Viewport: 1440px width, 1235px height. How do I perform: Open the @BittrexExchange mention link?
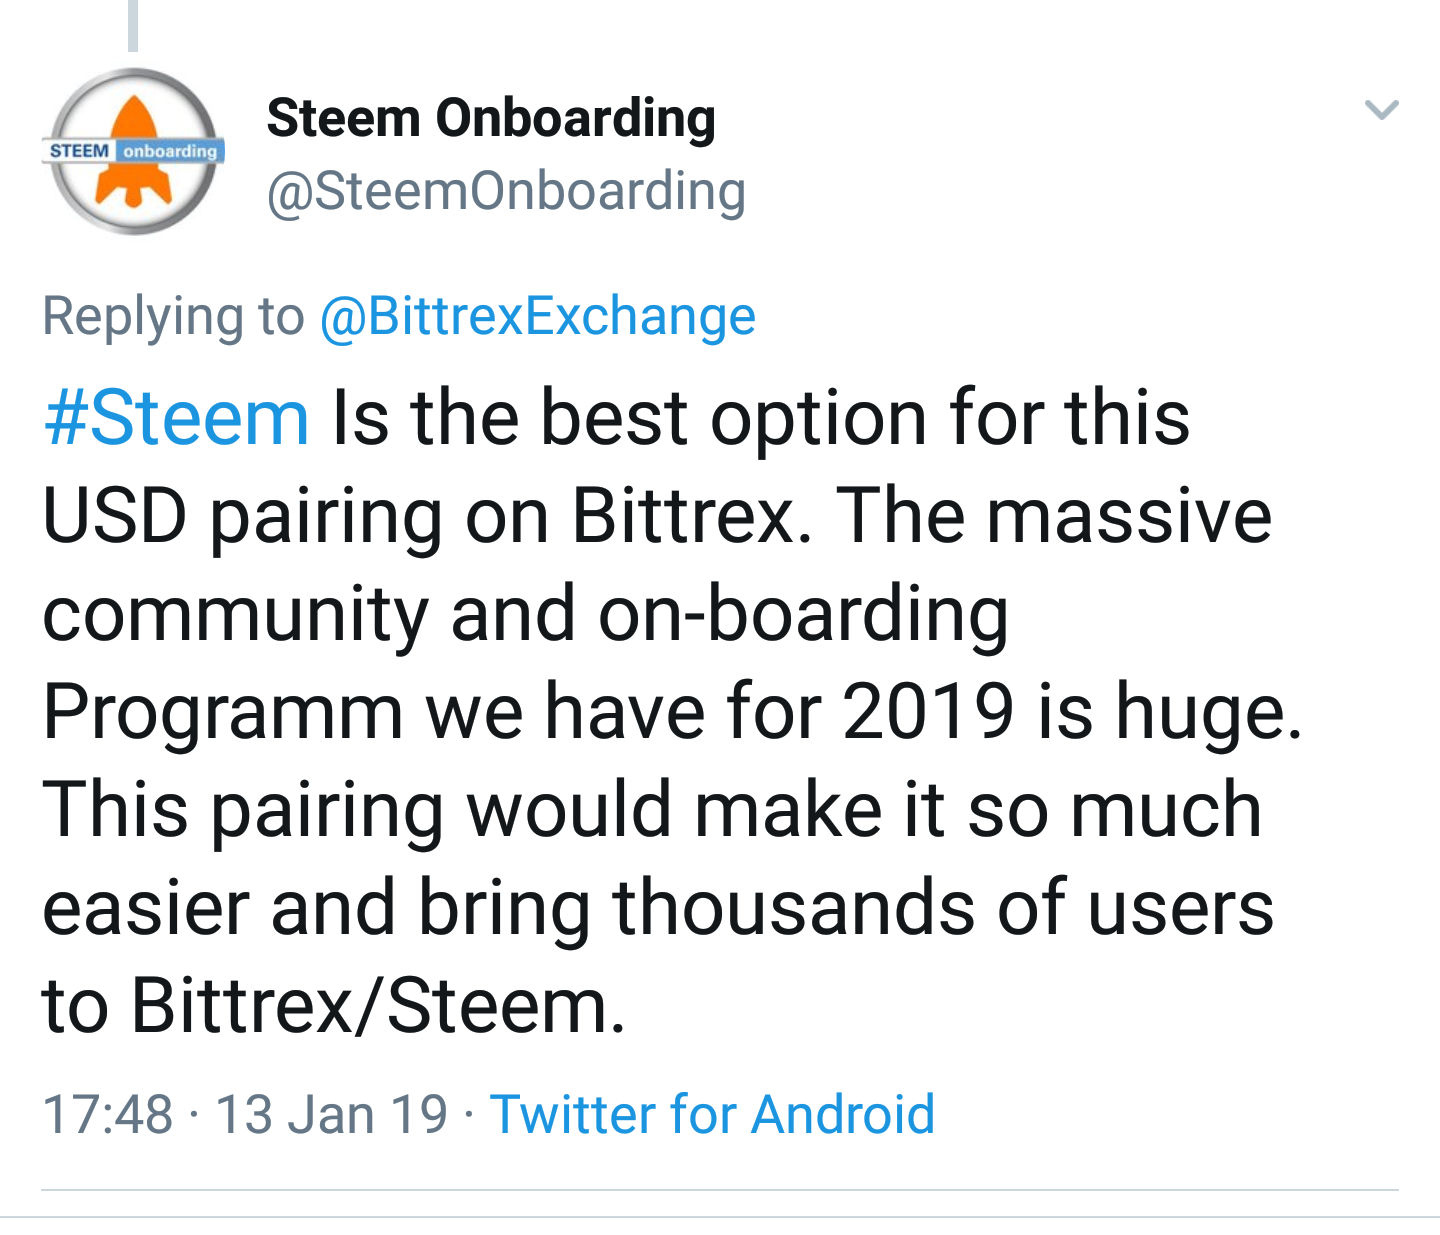pyautogui.click(x=537, y=317)
